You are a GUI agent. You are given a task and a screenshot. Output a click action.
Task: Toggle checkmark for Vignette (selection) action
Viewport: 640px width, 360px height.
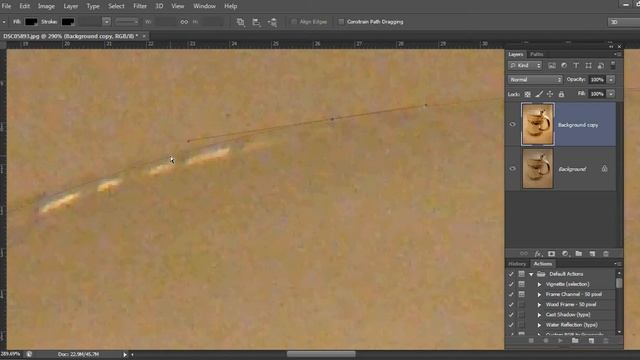(x=511, y=284)
